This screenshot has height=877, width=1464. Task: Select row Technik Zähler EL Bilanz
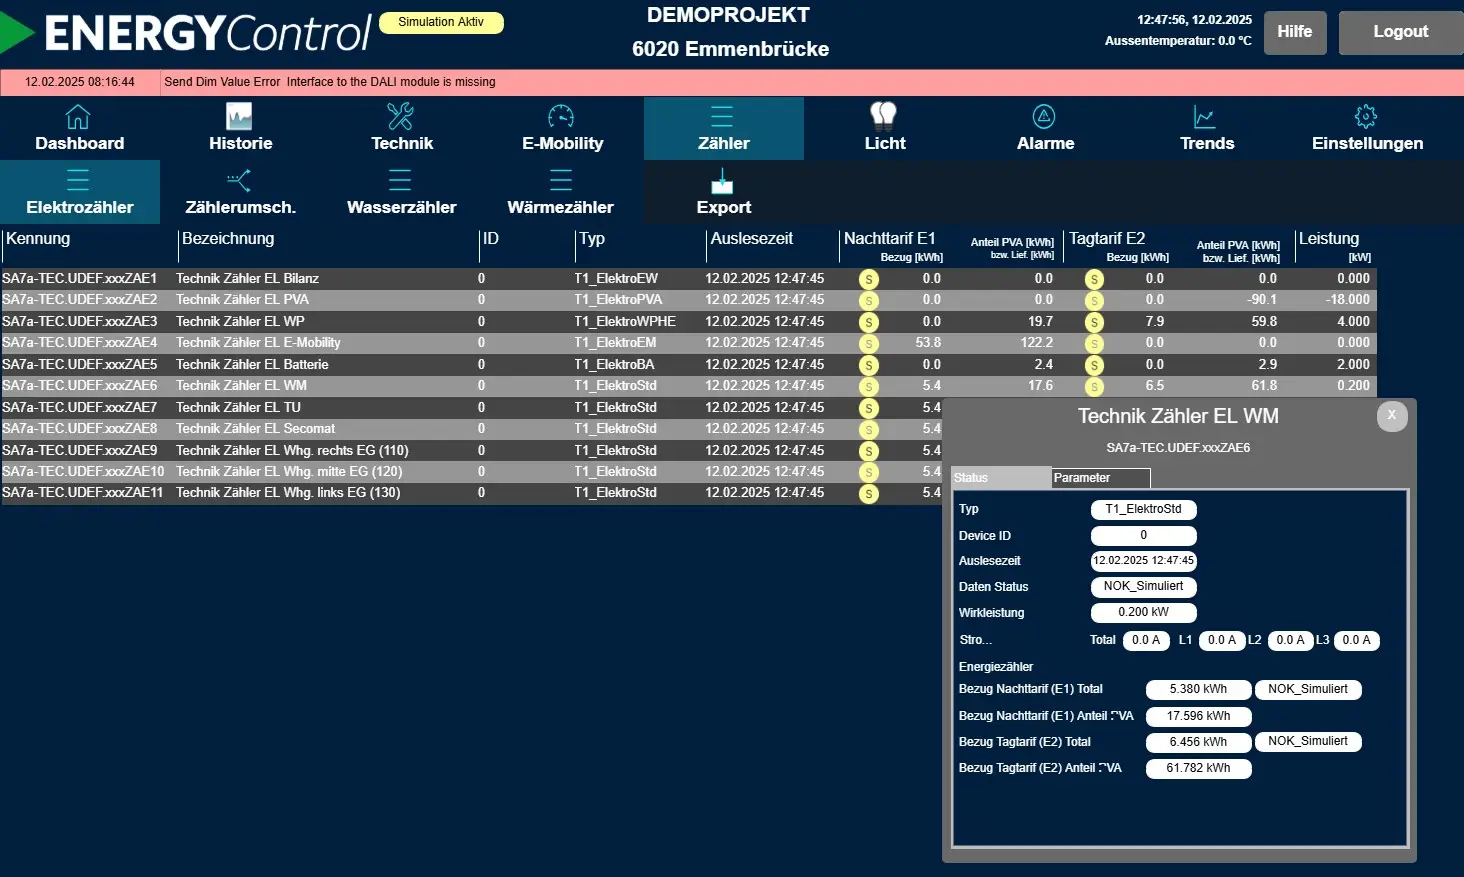[689, 279]
